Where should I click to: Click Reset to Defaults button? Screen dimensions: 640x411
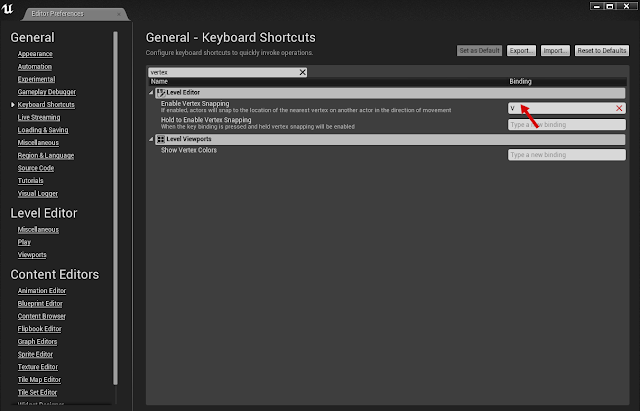602,51
